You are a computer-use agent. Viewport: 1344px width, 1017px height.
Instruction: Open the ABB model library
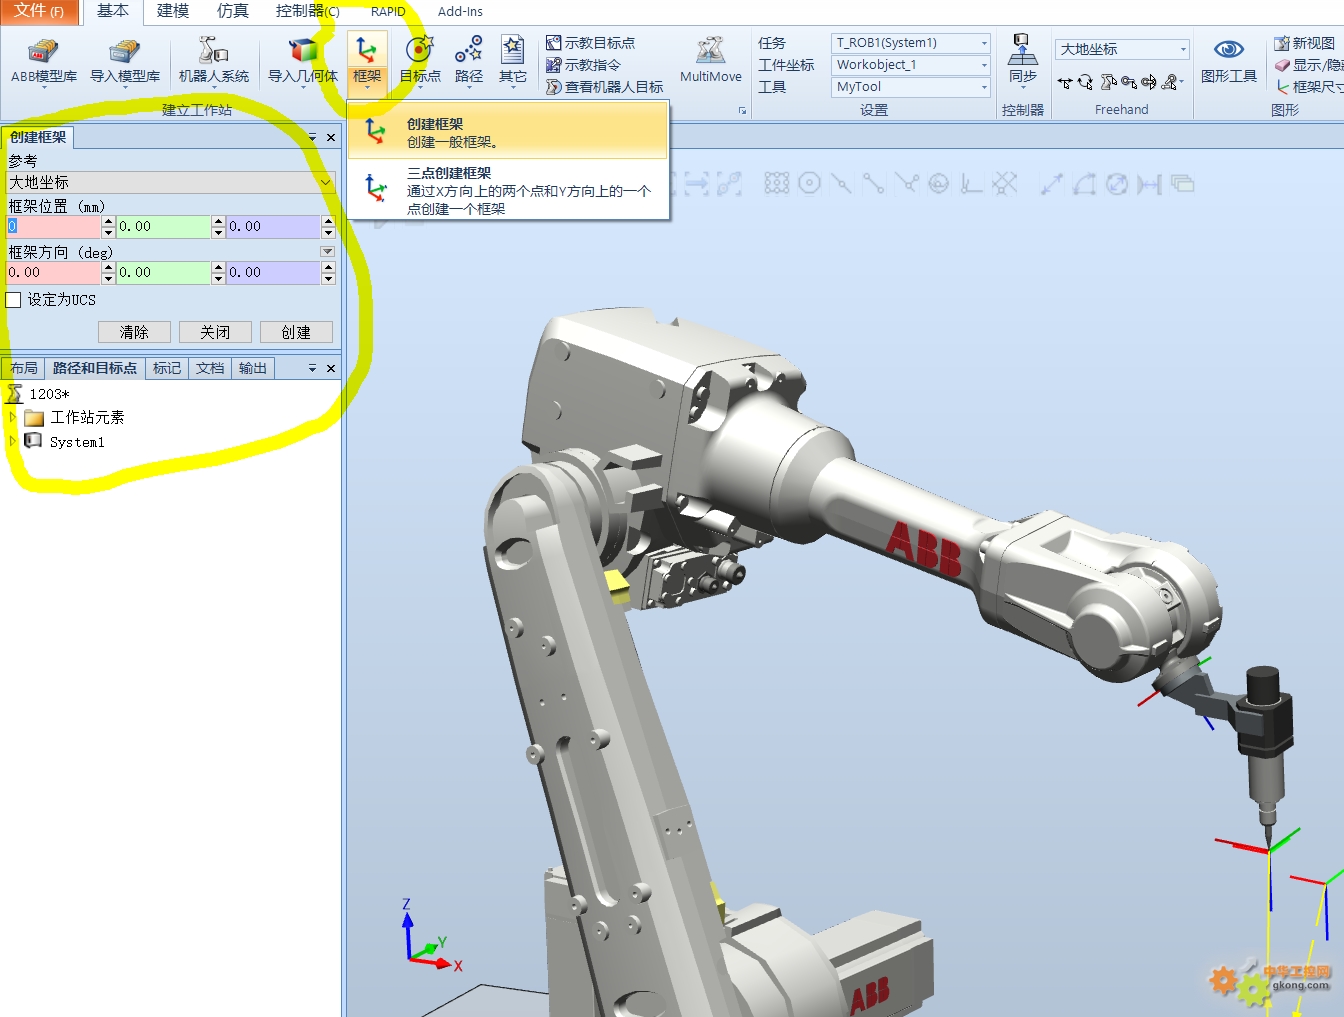click(44, 63)
